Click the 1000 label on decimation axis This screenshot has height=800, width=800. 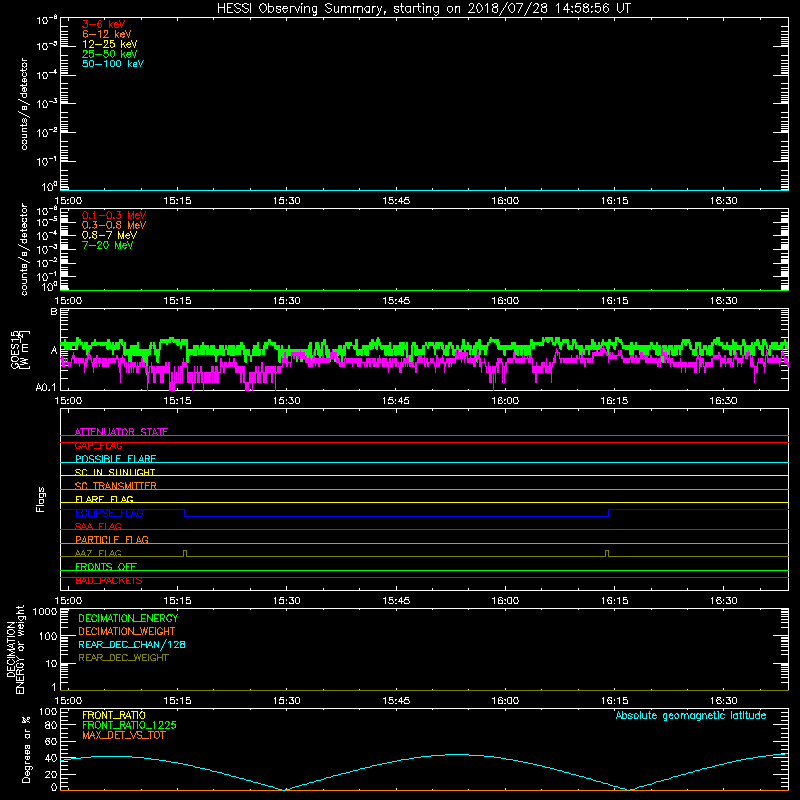point(45,612)
